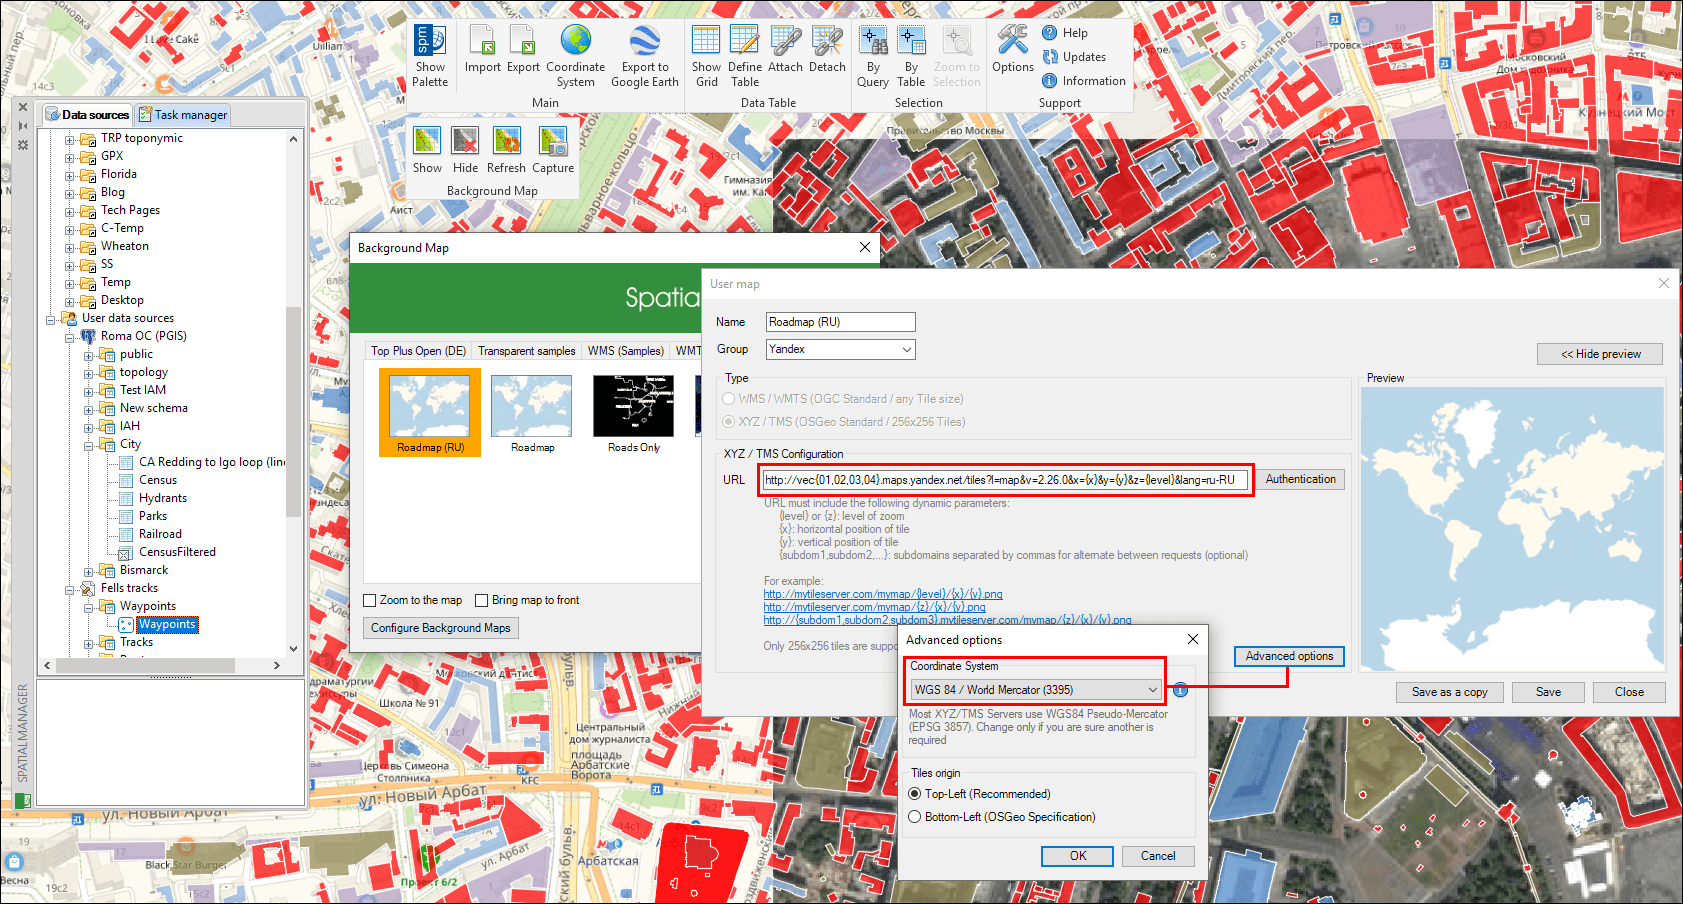
Task: Click Show background map icon
Action: coord(427,141)
